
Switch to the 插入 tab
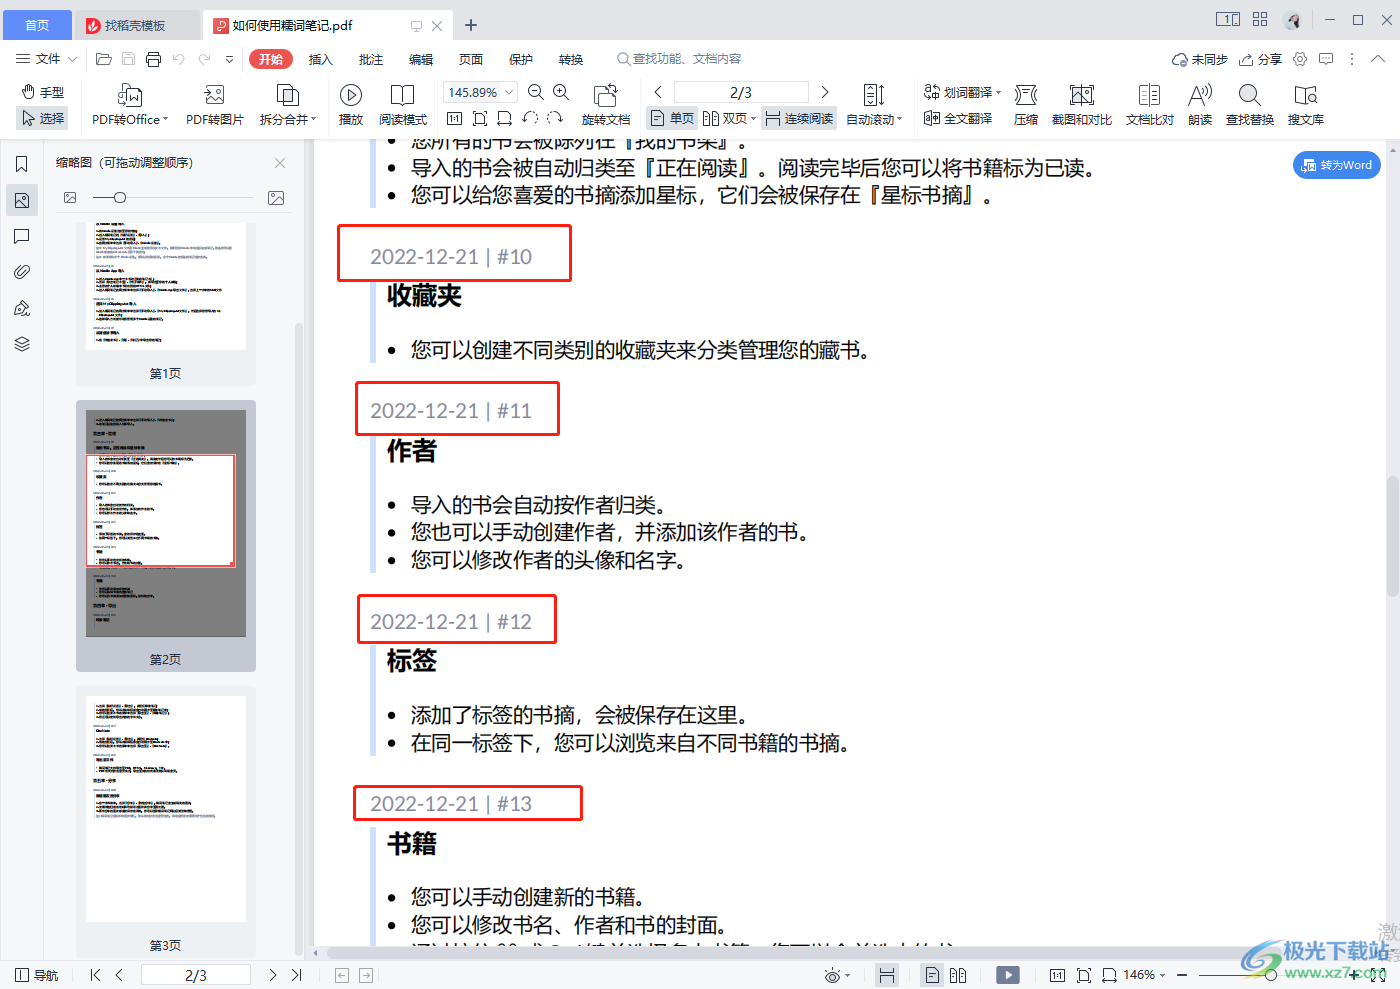(x=321, y=59)
